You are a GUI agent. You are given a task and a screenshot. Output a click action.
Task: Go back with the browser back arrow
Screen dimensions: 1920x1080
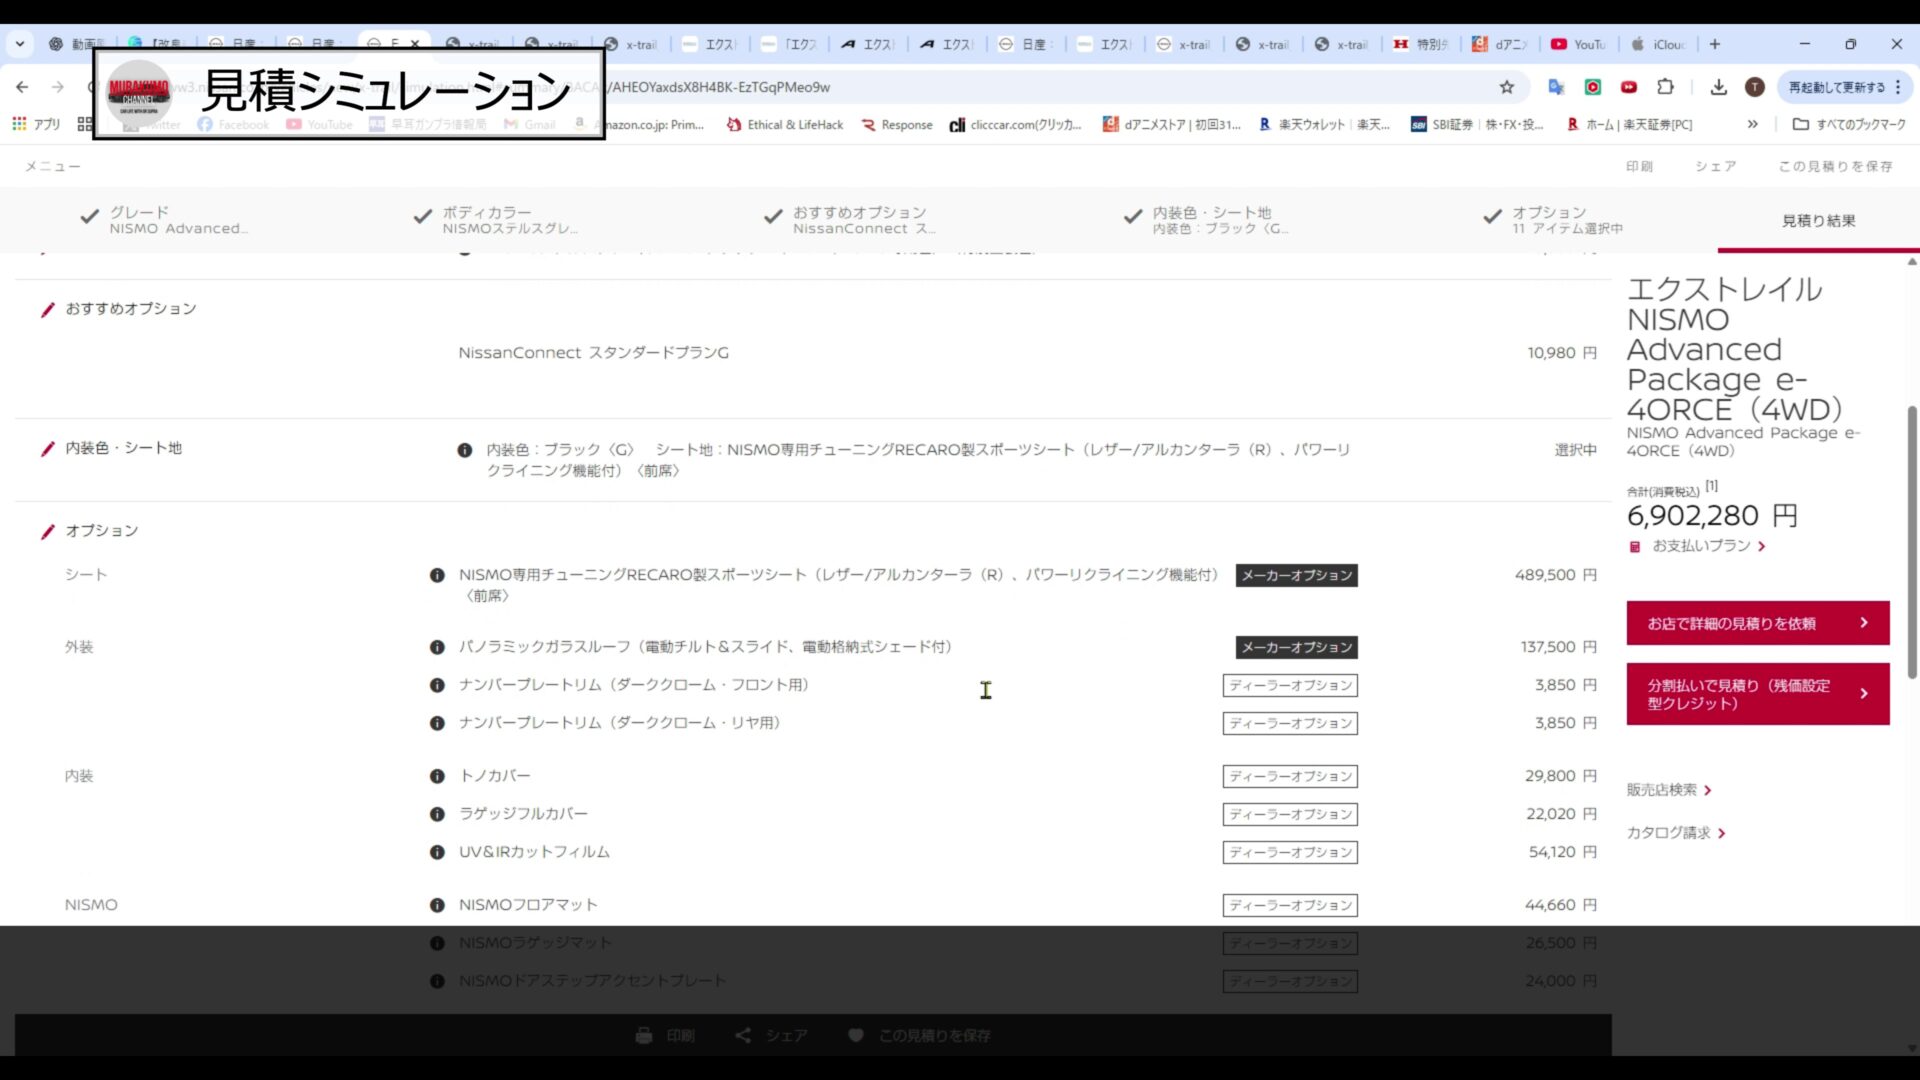click(22, 87)
